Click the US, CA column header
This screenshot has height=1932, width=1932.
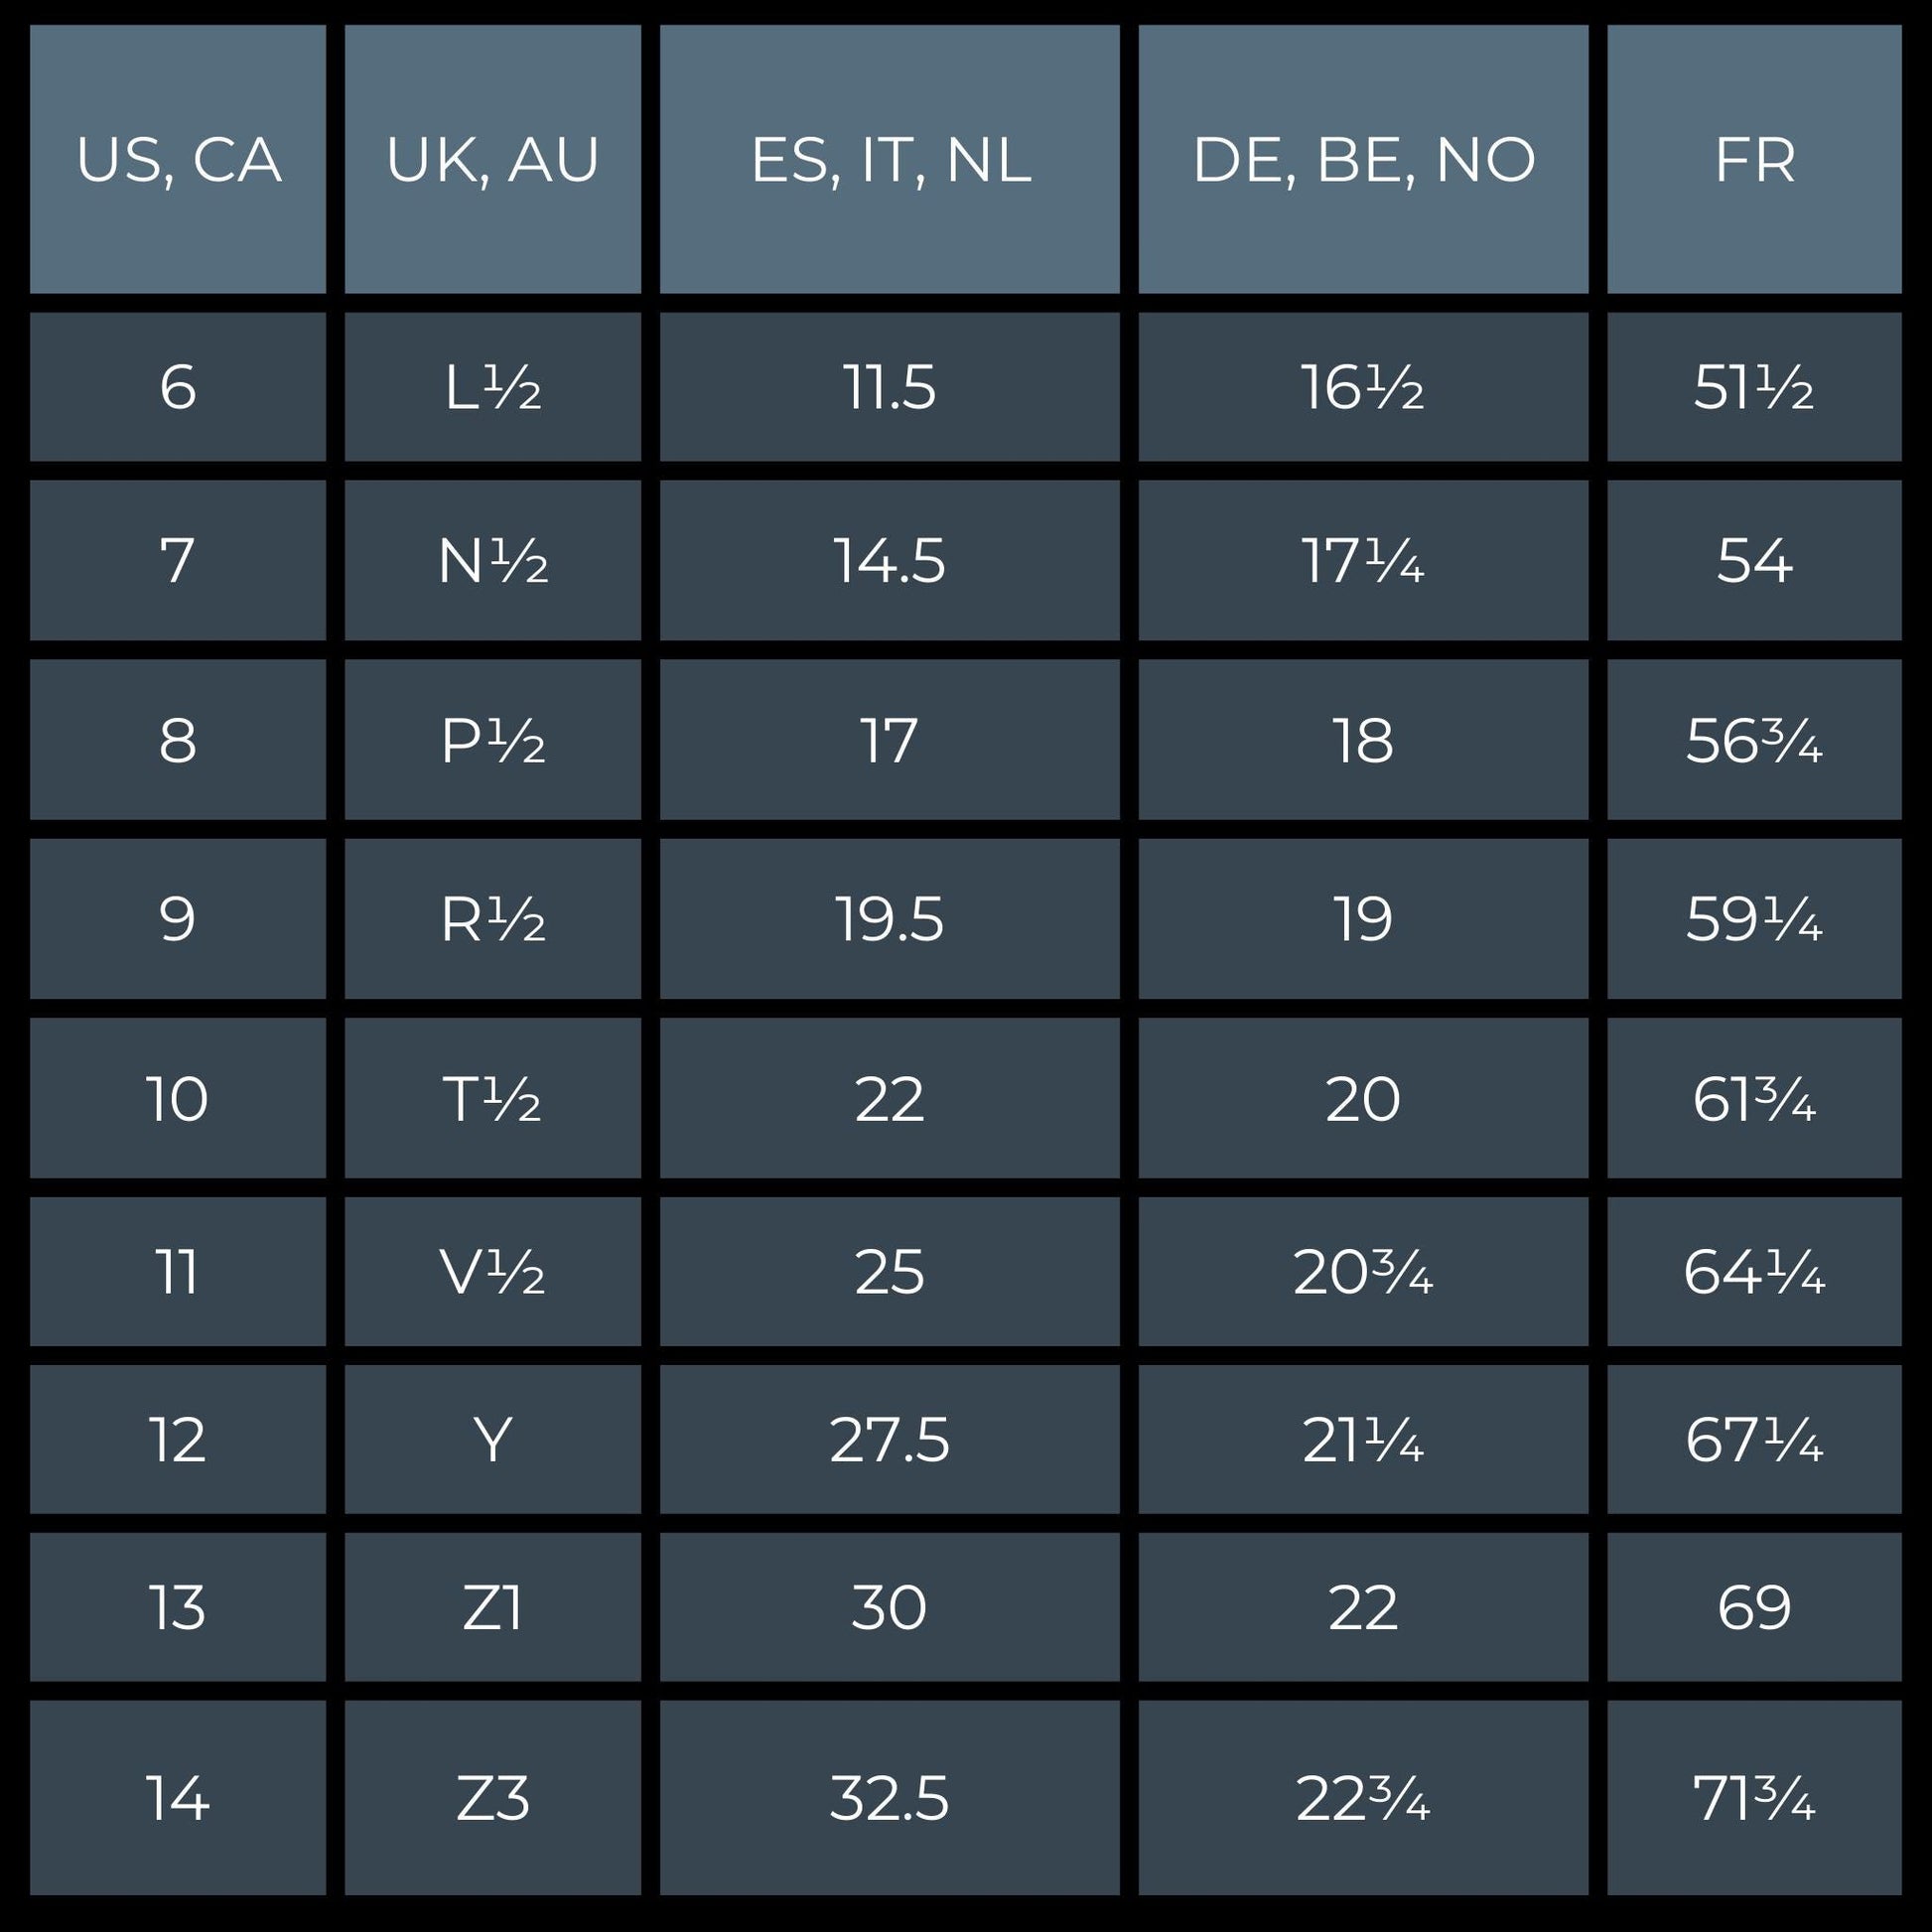point(178,159)
